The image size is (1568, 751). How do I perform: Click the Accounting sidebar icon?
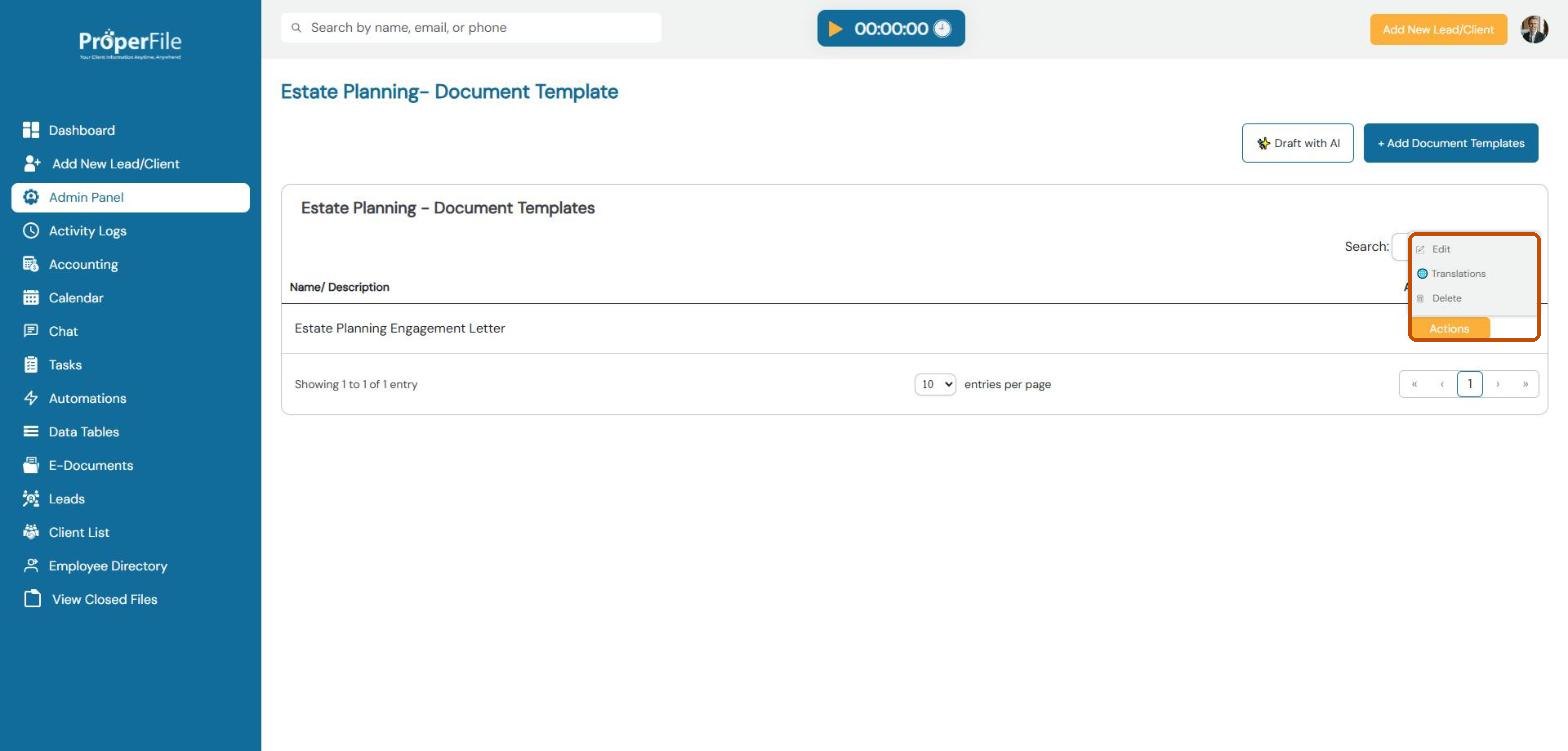click(x=31, y=264)
